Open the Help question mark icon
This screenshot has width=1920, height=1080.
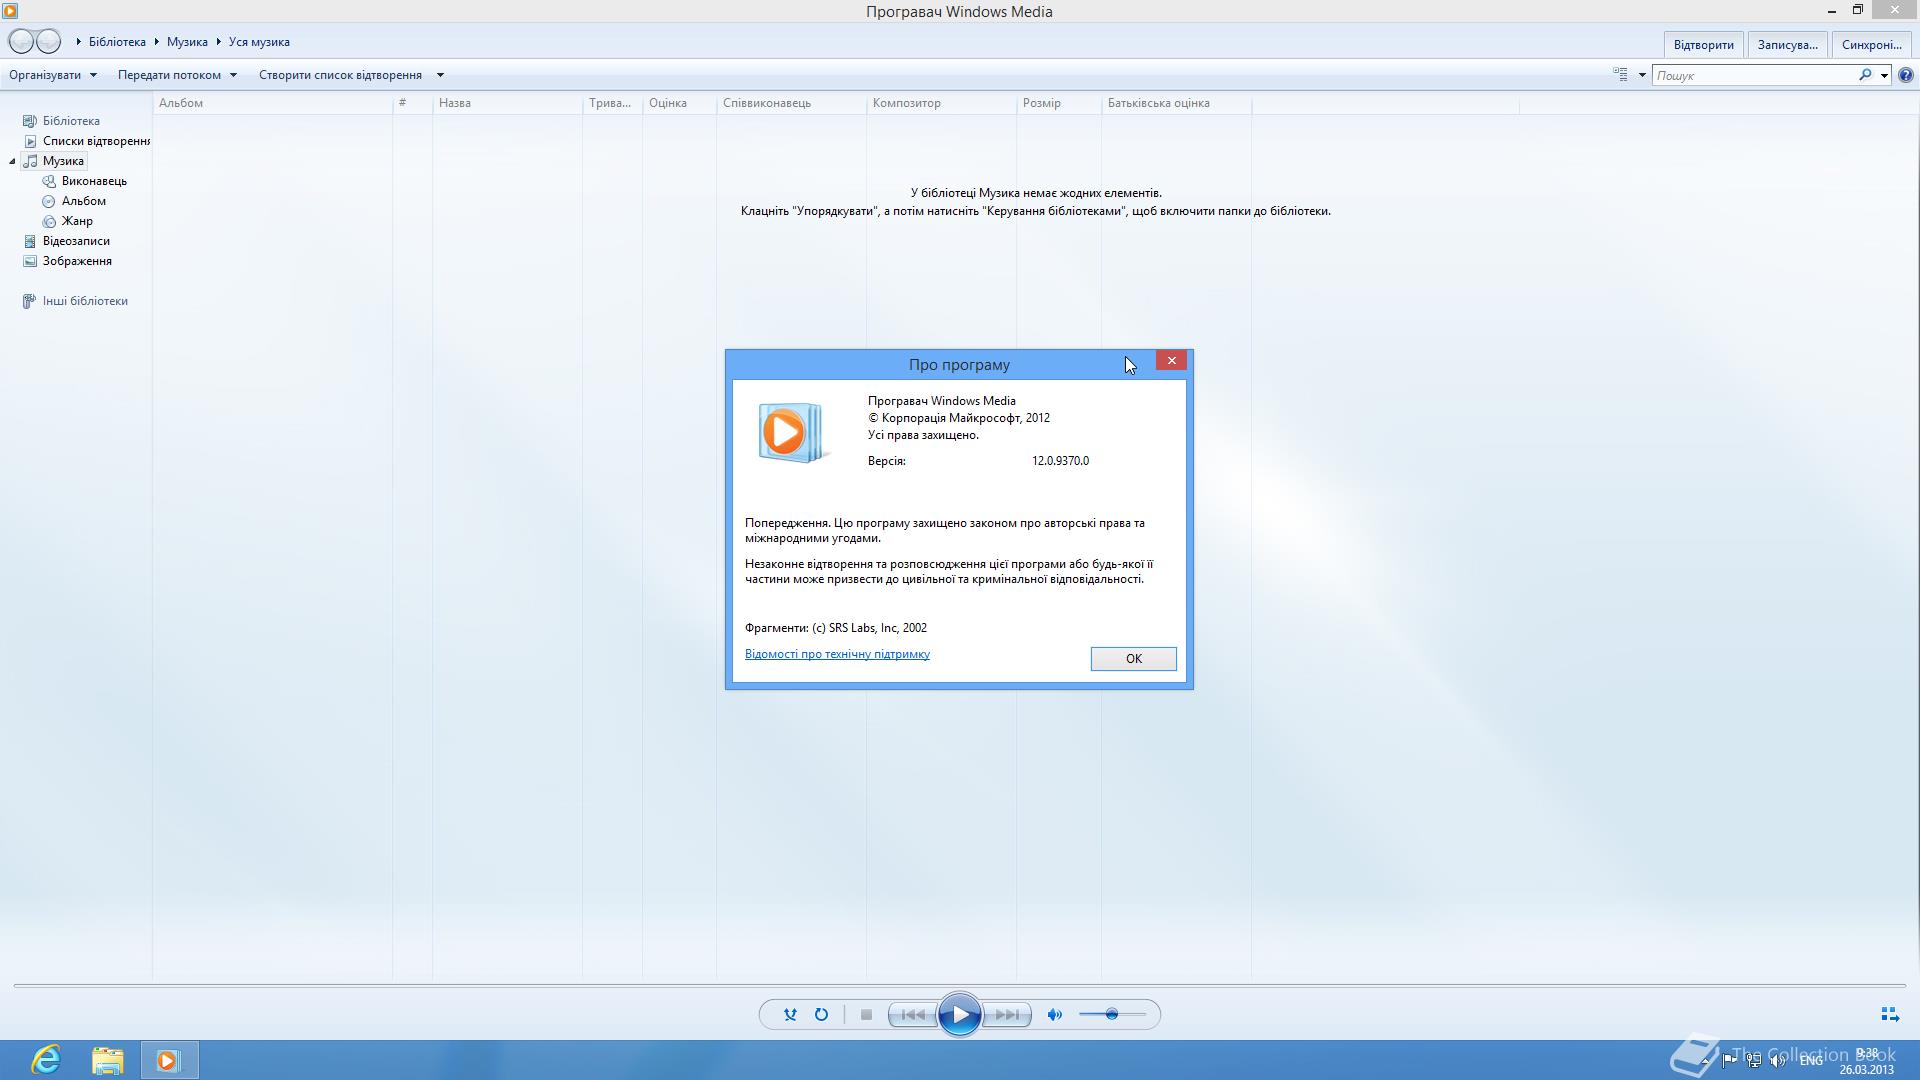click(1906, 75)
